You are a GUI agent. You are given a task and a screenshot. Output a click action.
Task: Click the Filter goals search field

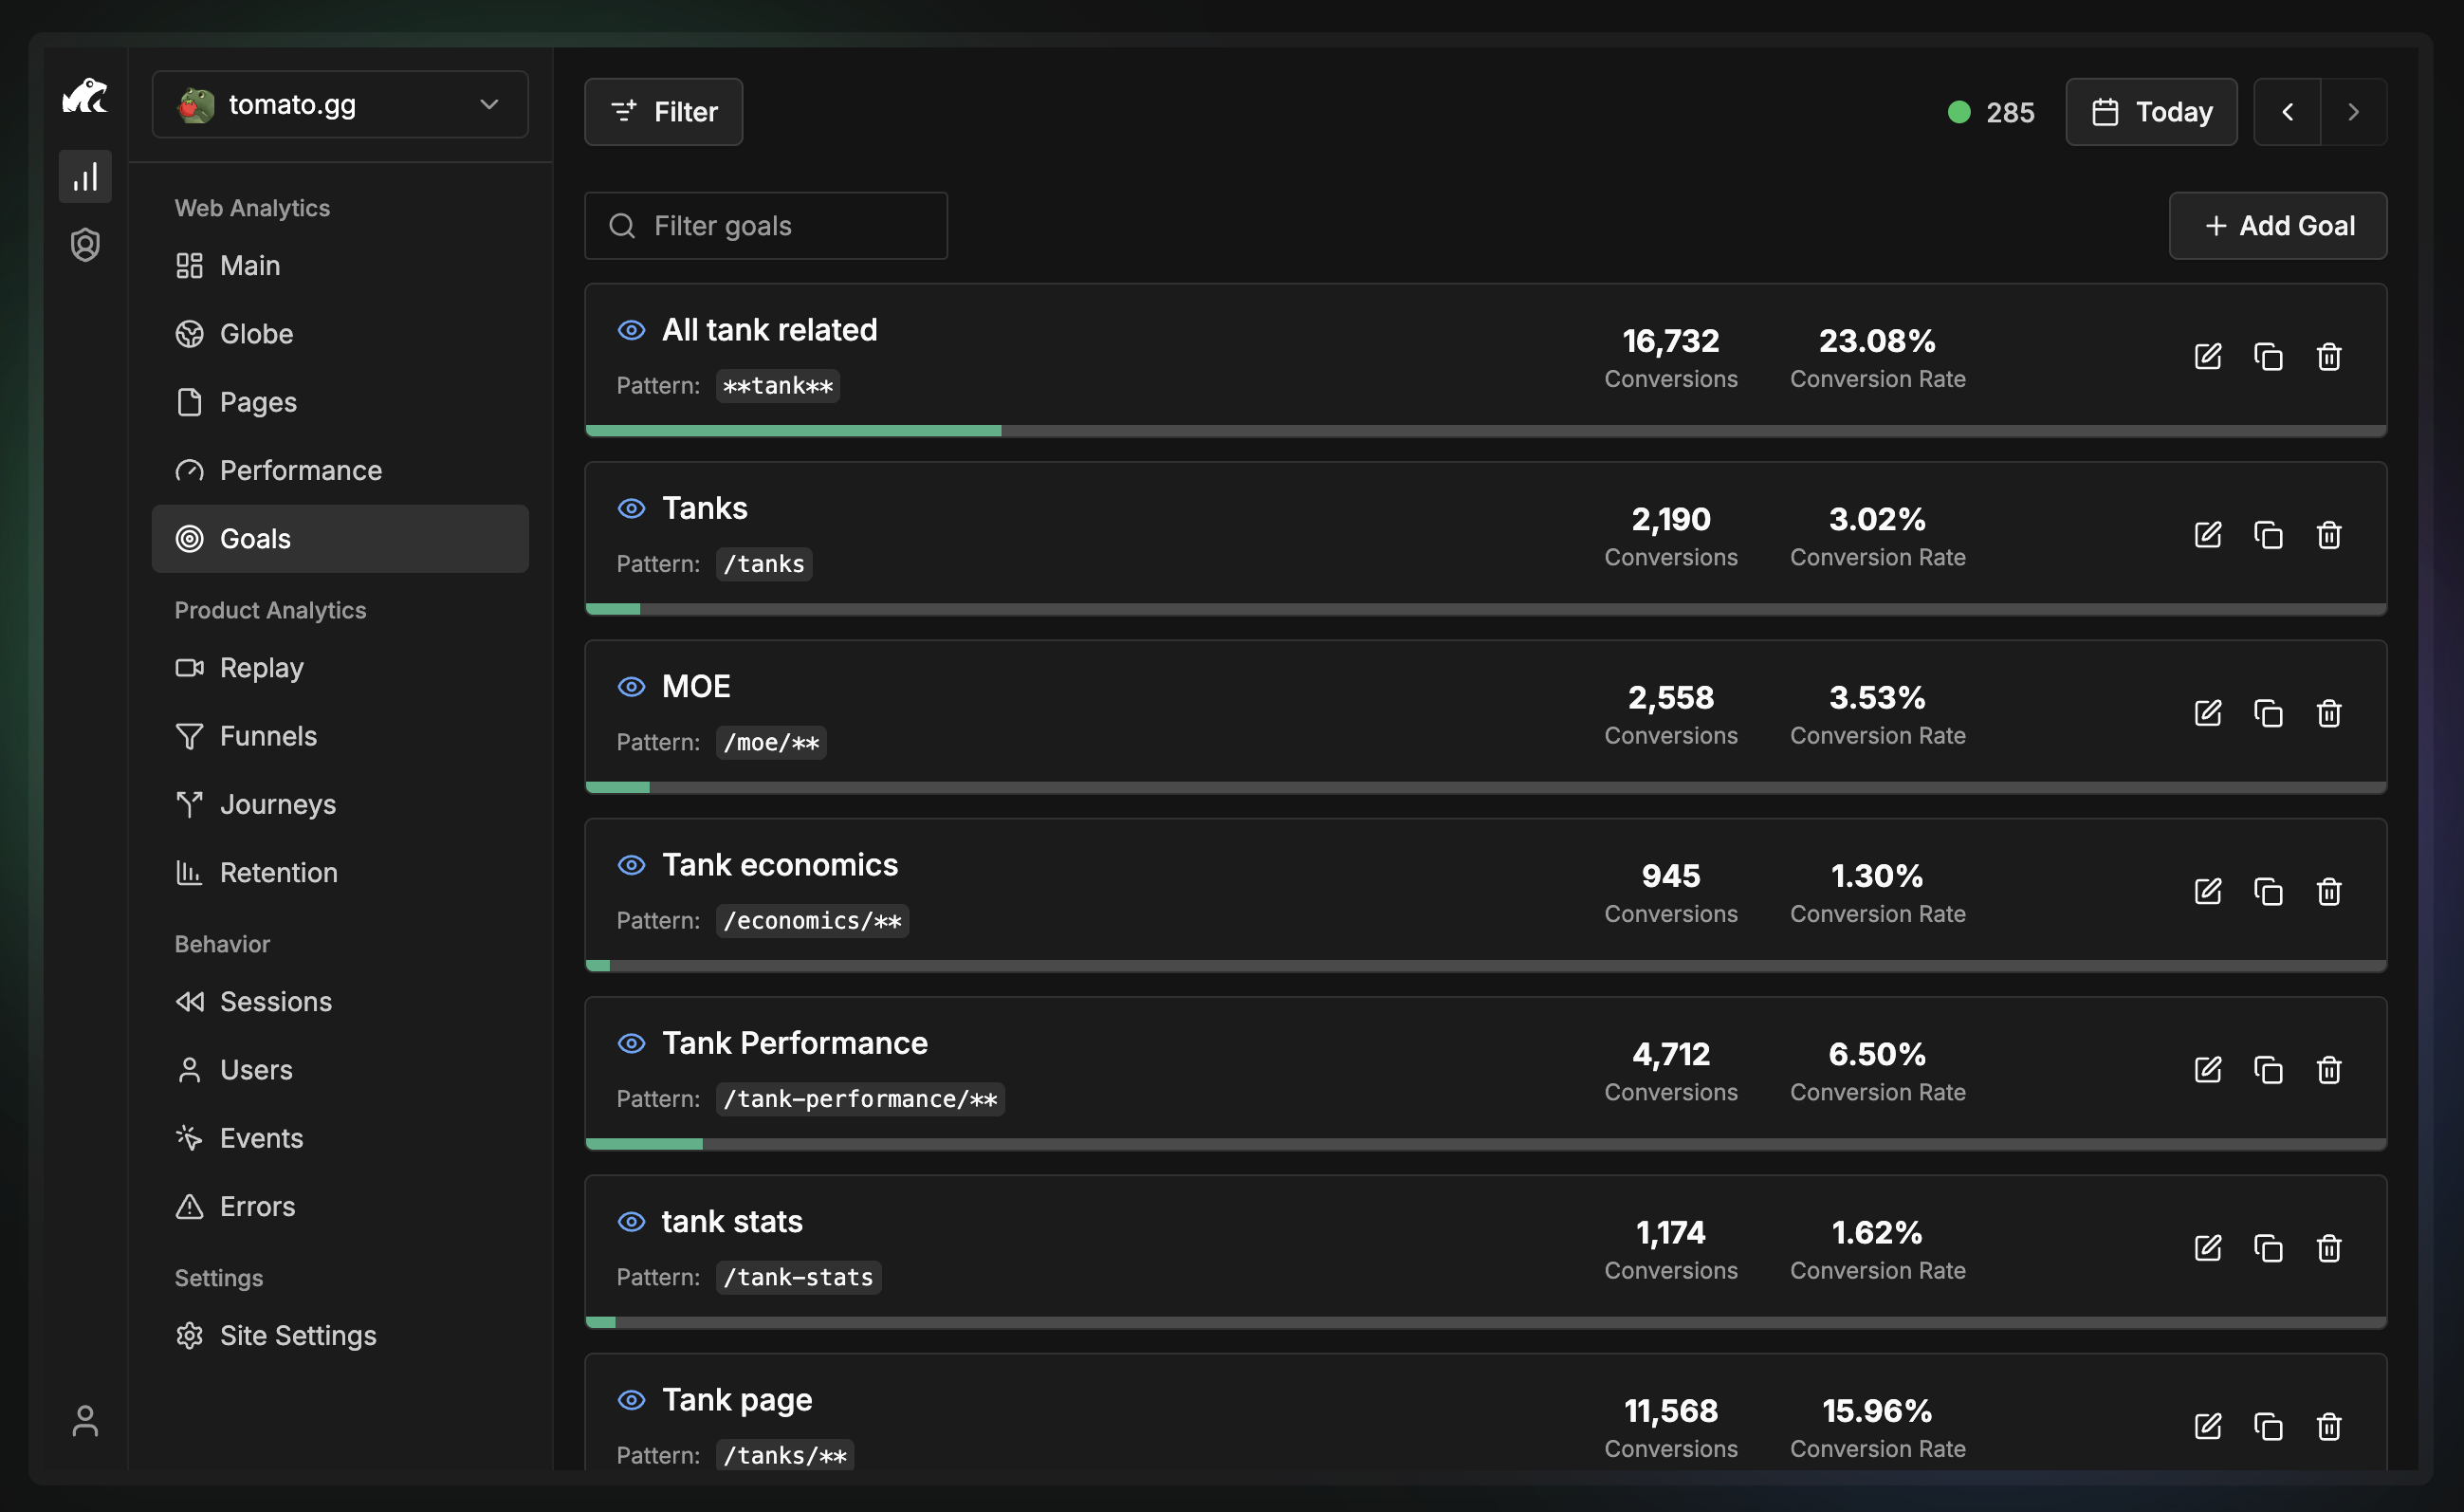[766, 226]
